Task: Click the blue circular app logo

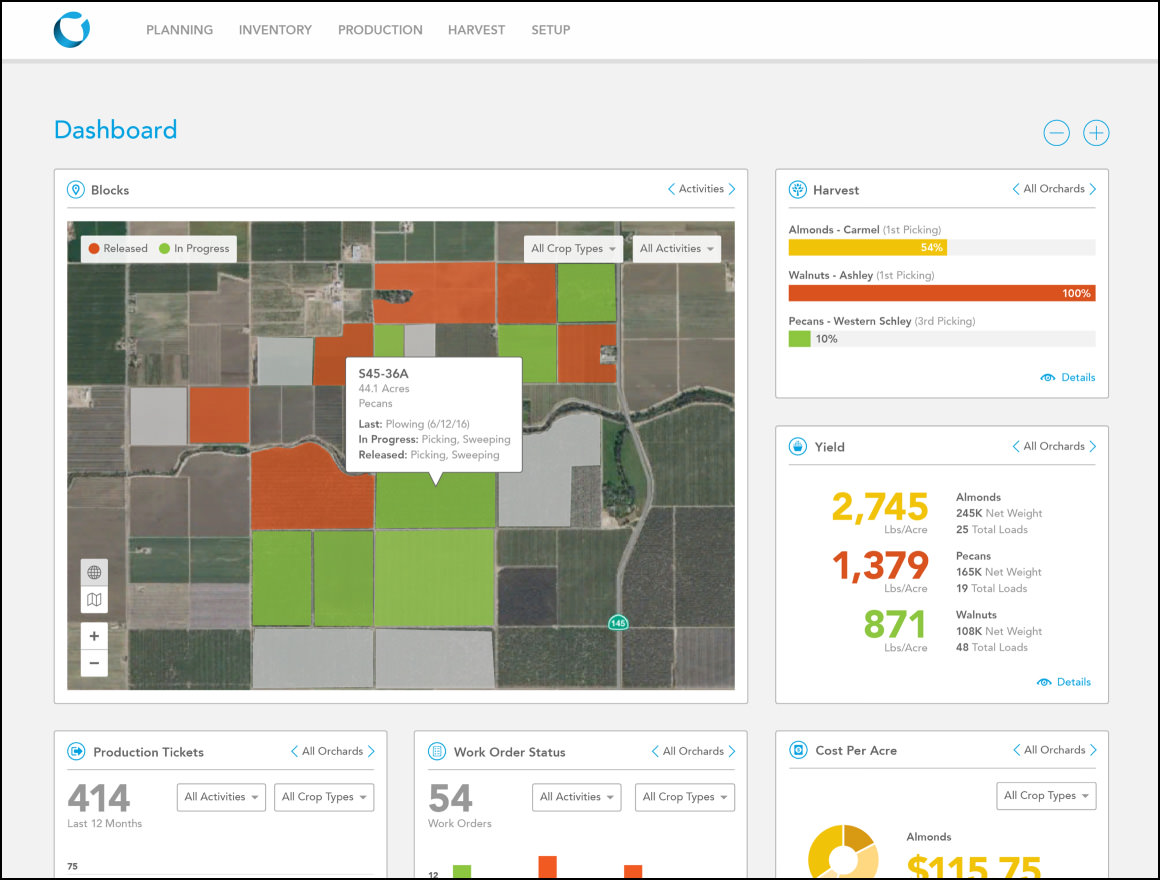Action: click(72, 29)
